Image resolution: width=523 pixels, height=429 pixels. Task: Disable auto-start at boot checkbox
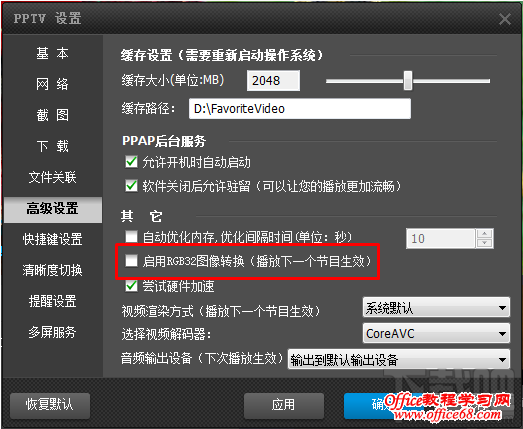131,162
